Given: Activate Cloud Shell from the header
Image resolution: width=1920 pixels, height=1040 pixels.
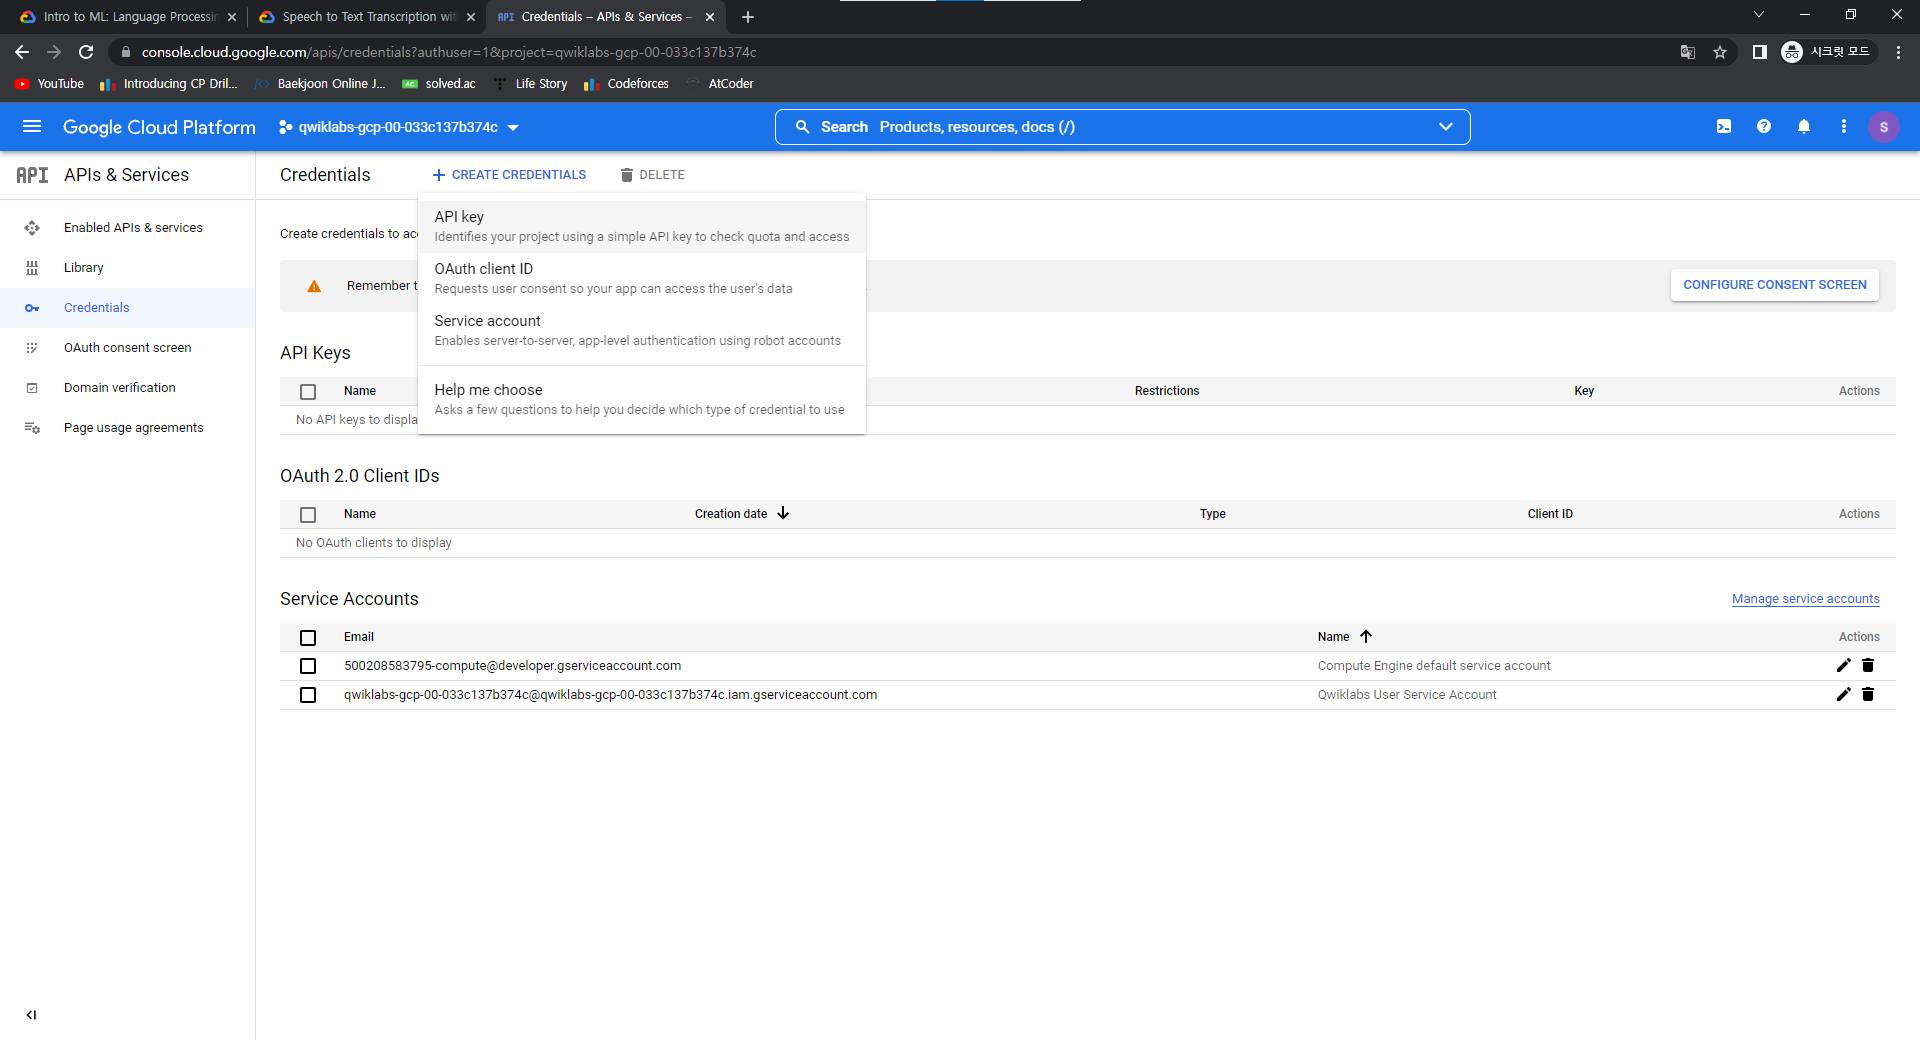Looking at the screenshot, I should (1724, 127).
